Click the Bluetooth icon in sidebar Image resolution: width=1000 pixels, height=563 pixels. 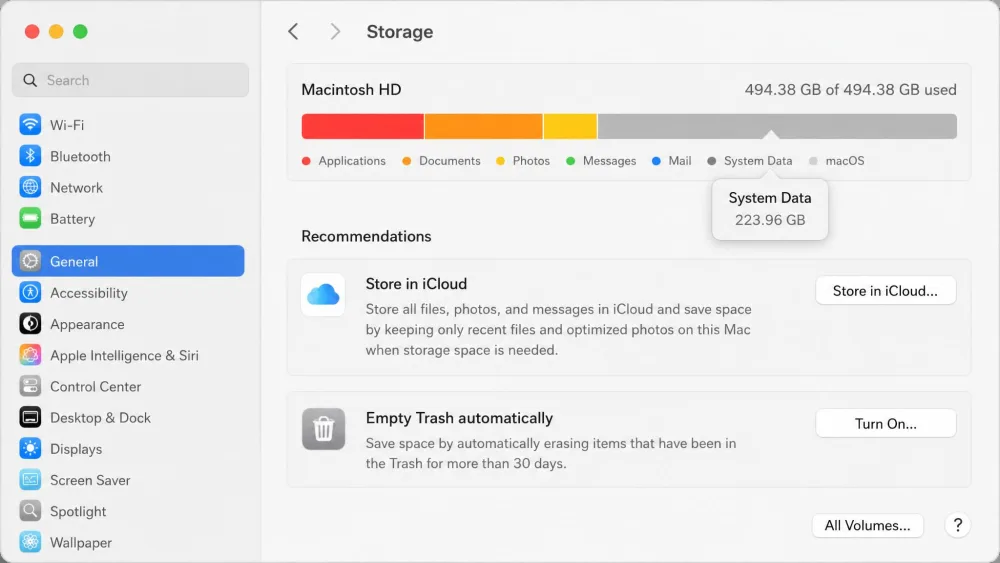point(30,156)
